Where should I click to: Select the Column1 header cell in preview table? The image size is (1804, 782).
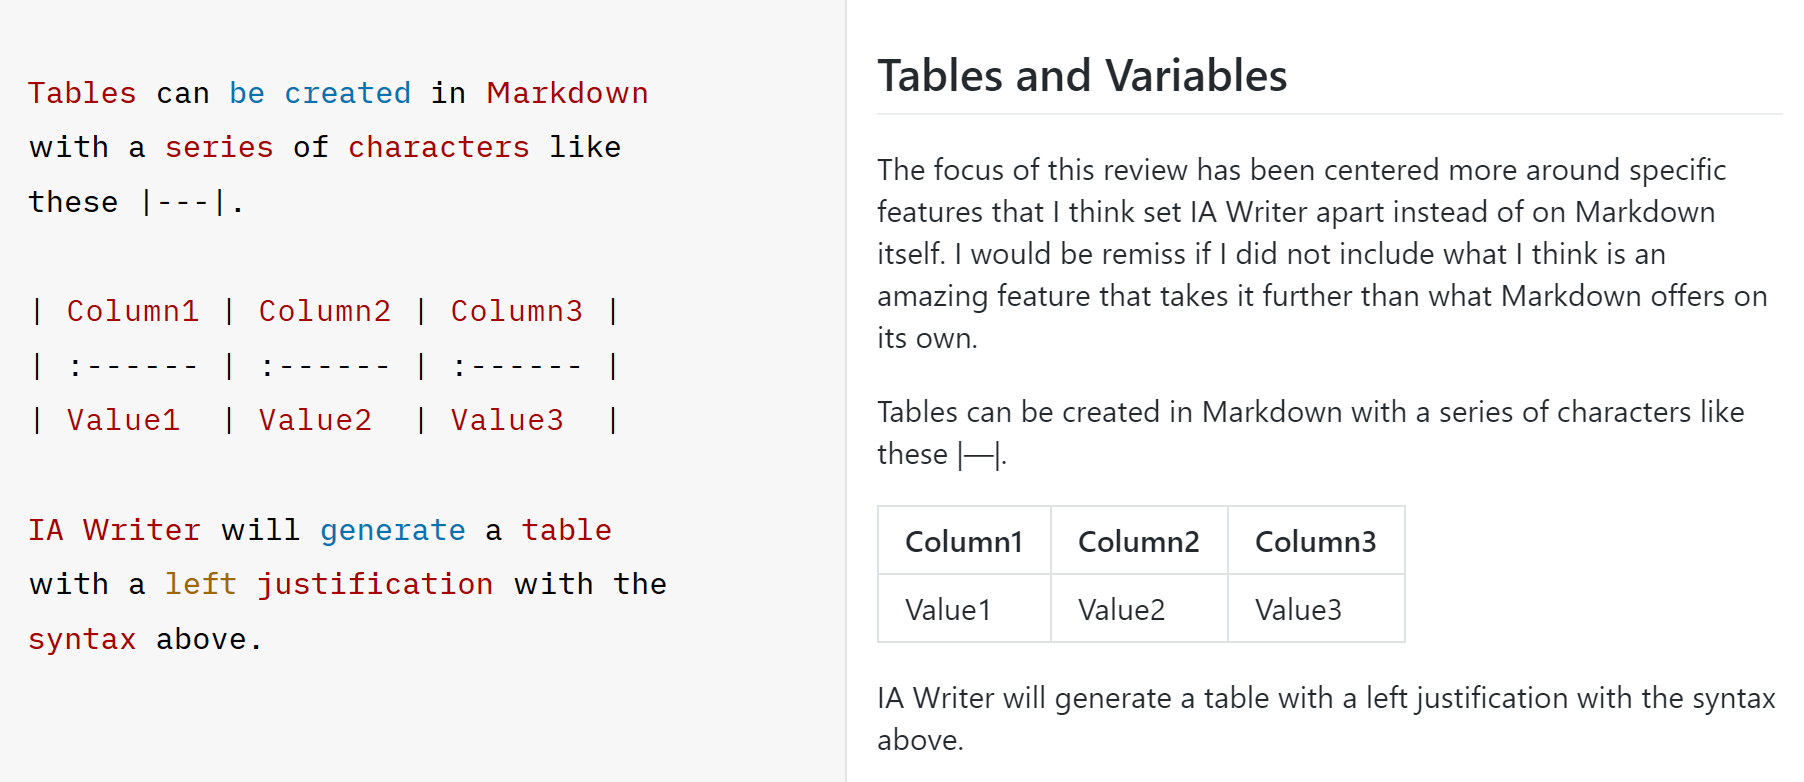coord(964,541)
